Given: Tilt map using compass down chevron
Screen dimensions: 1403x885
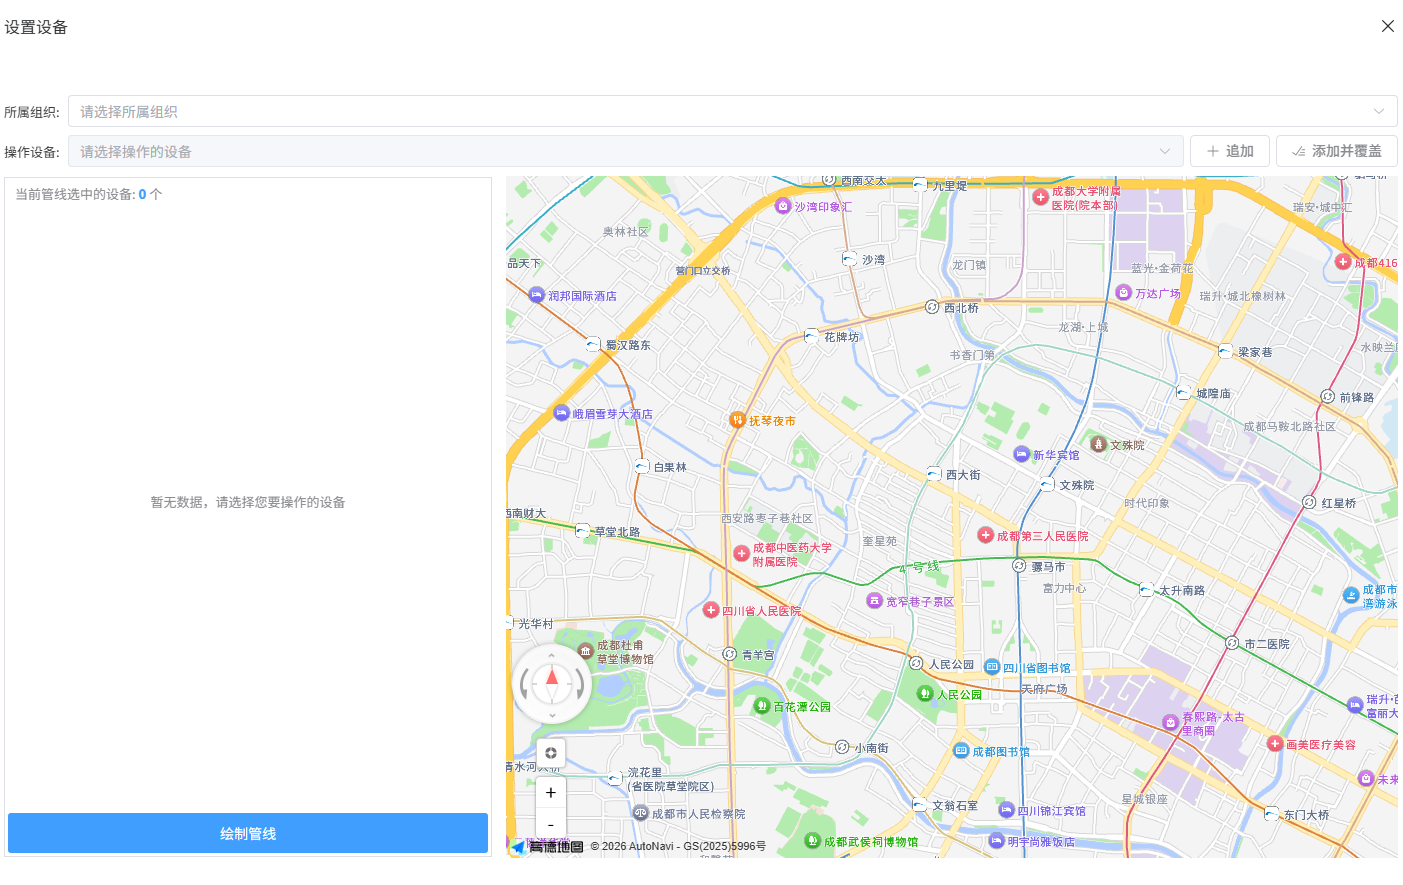Looking at the screenshot, I should [x=552, y=715].
